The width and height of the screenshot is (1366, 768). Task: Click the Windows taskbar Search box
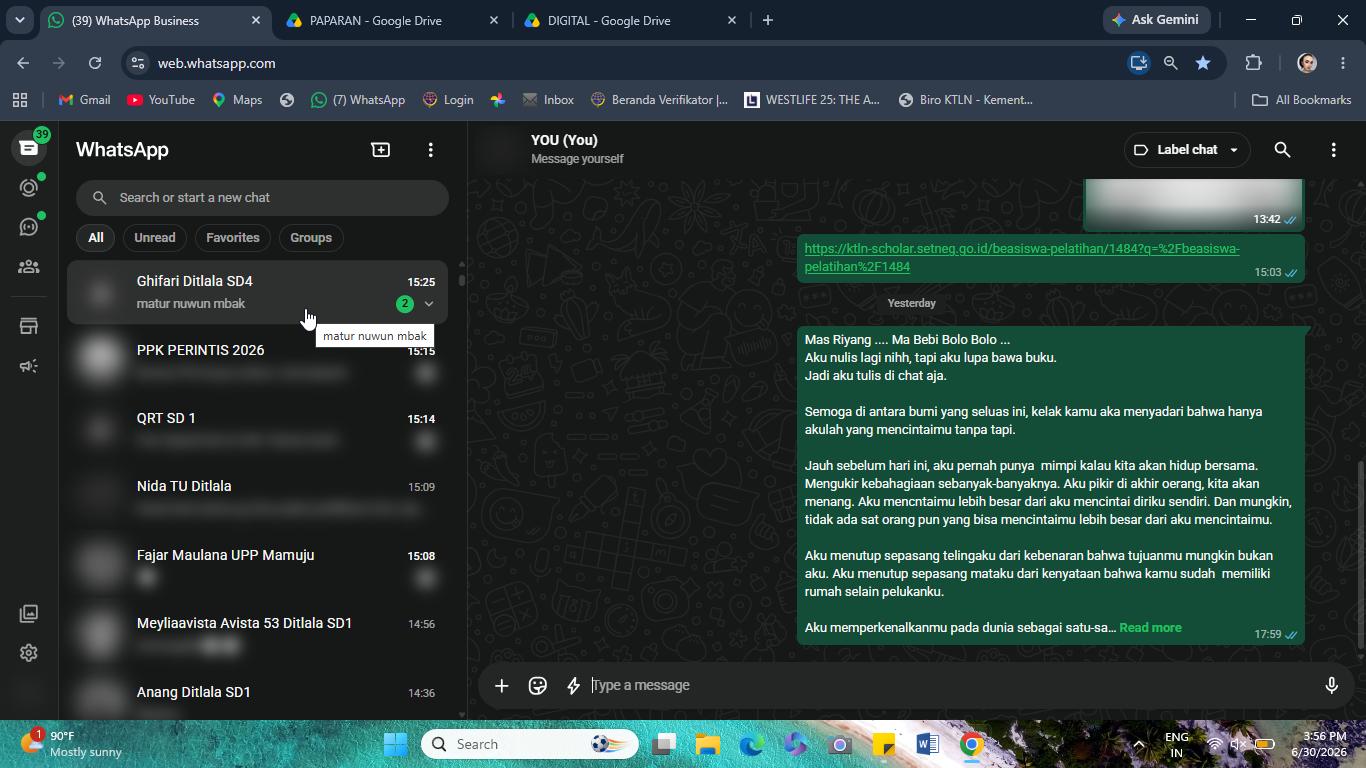[x=530, y=744]
